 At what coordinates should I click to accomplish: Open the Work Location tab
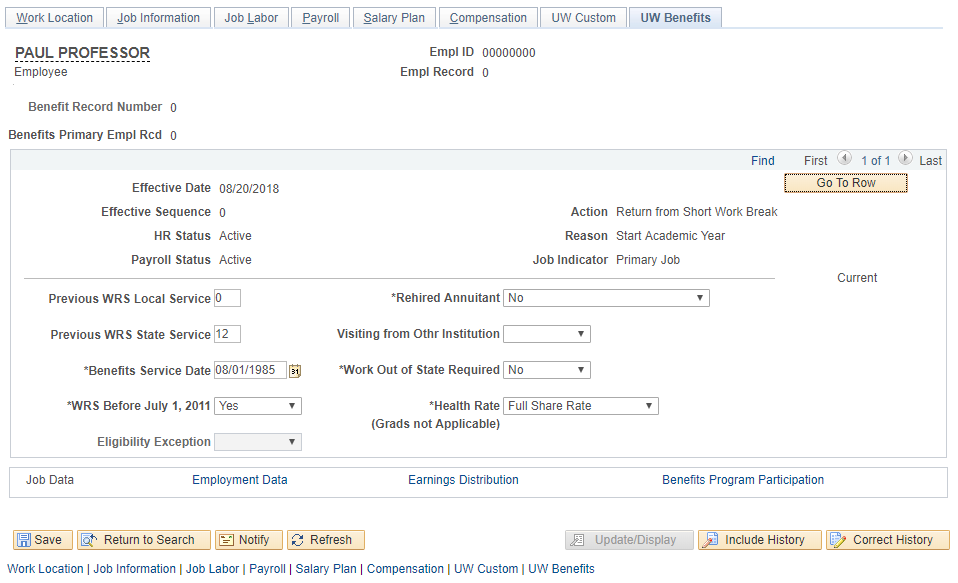pyautogui.click(x=54, y=18)
